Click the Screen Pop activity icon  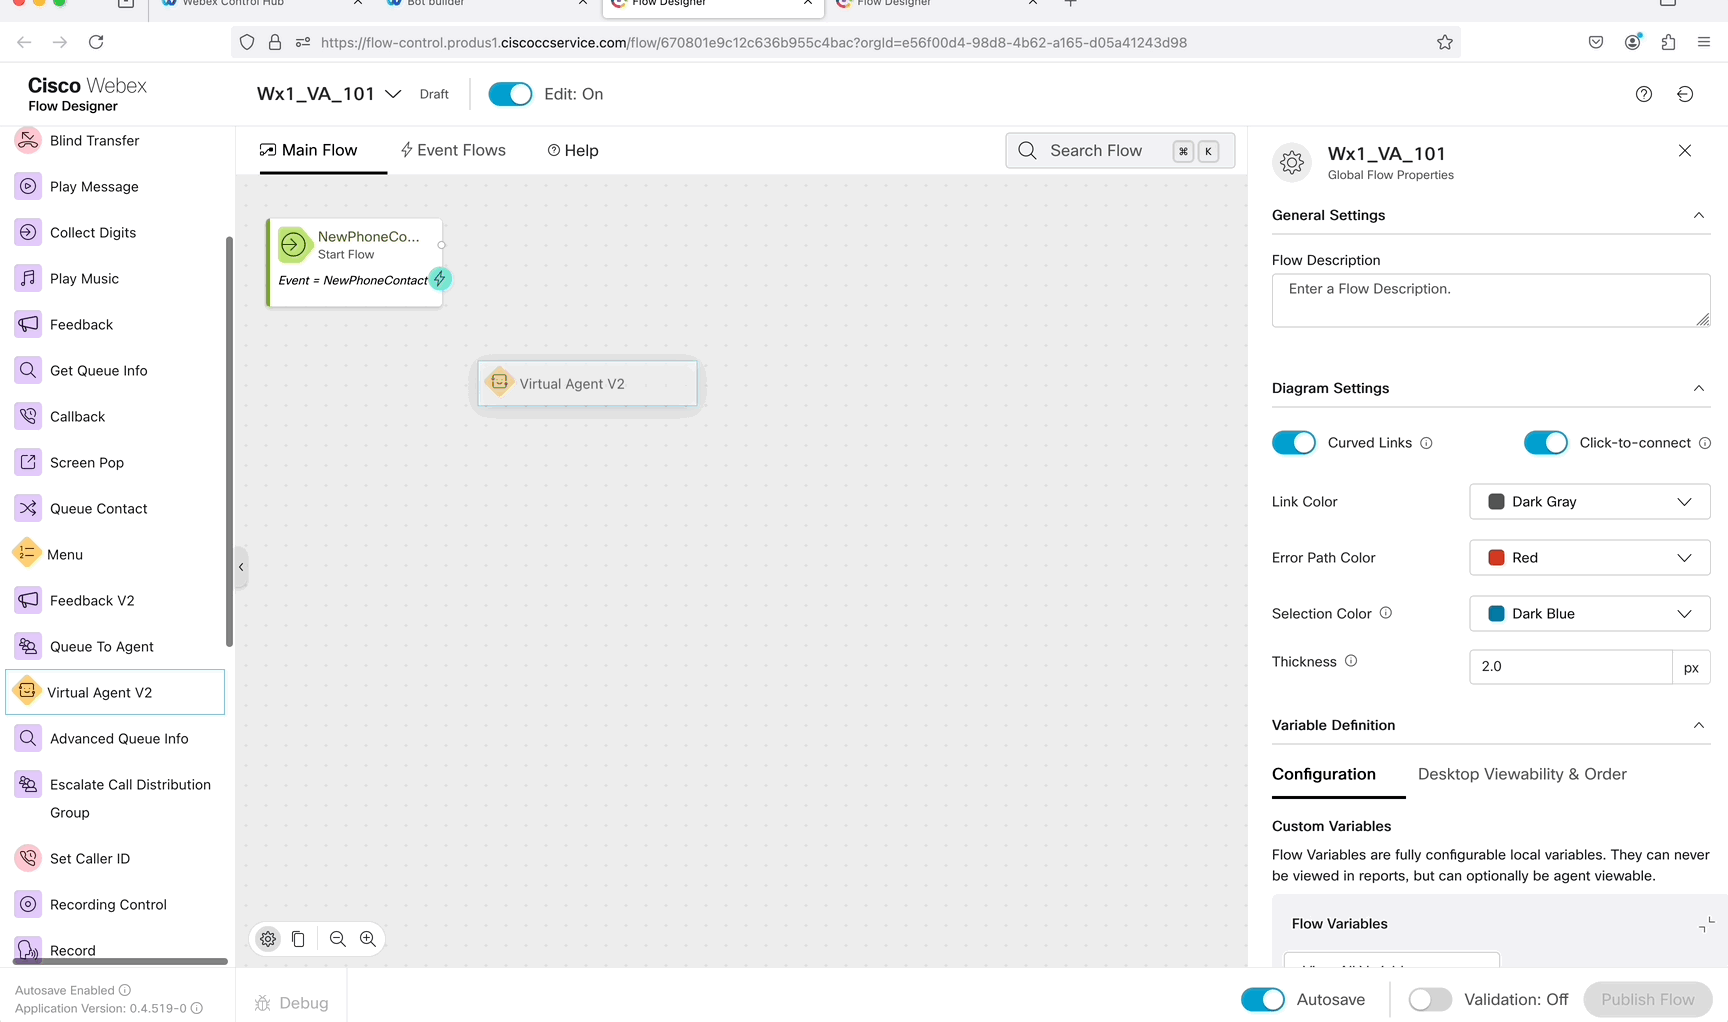click(x=28, y=462)
